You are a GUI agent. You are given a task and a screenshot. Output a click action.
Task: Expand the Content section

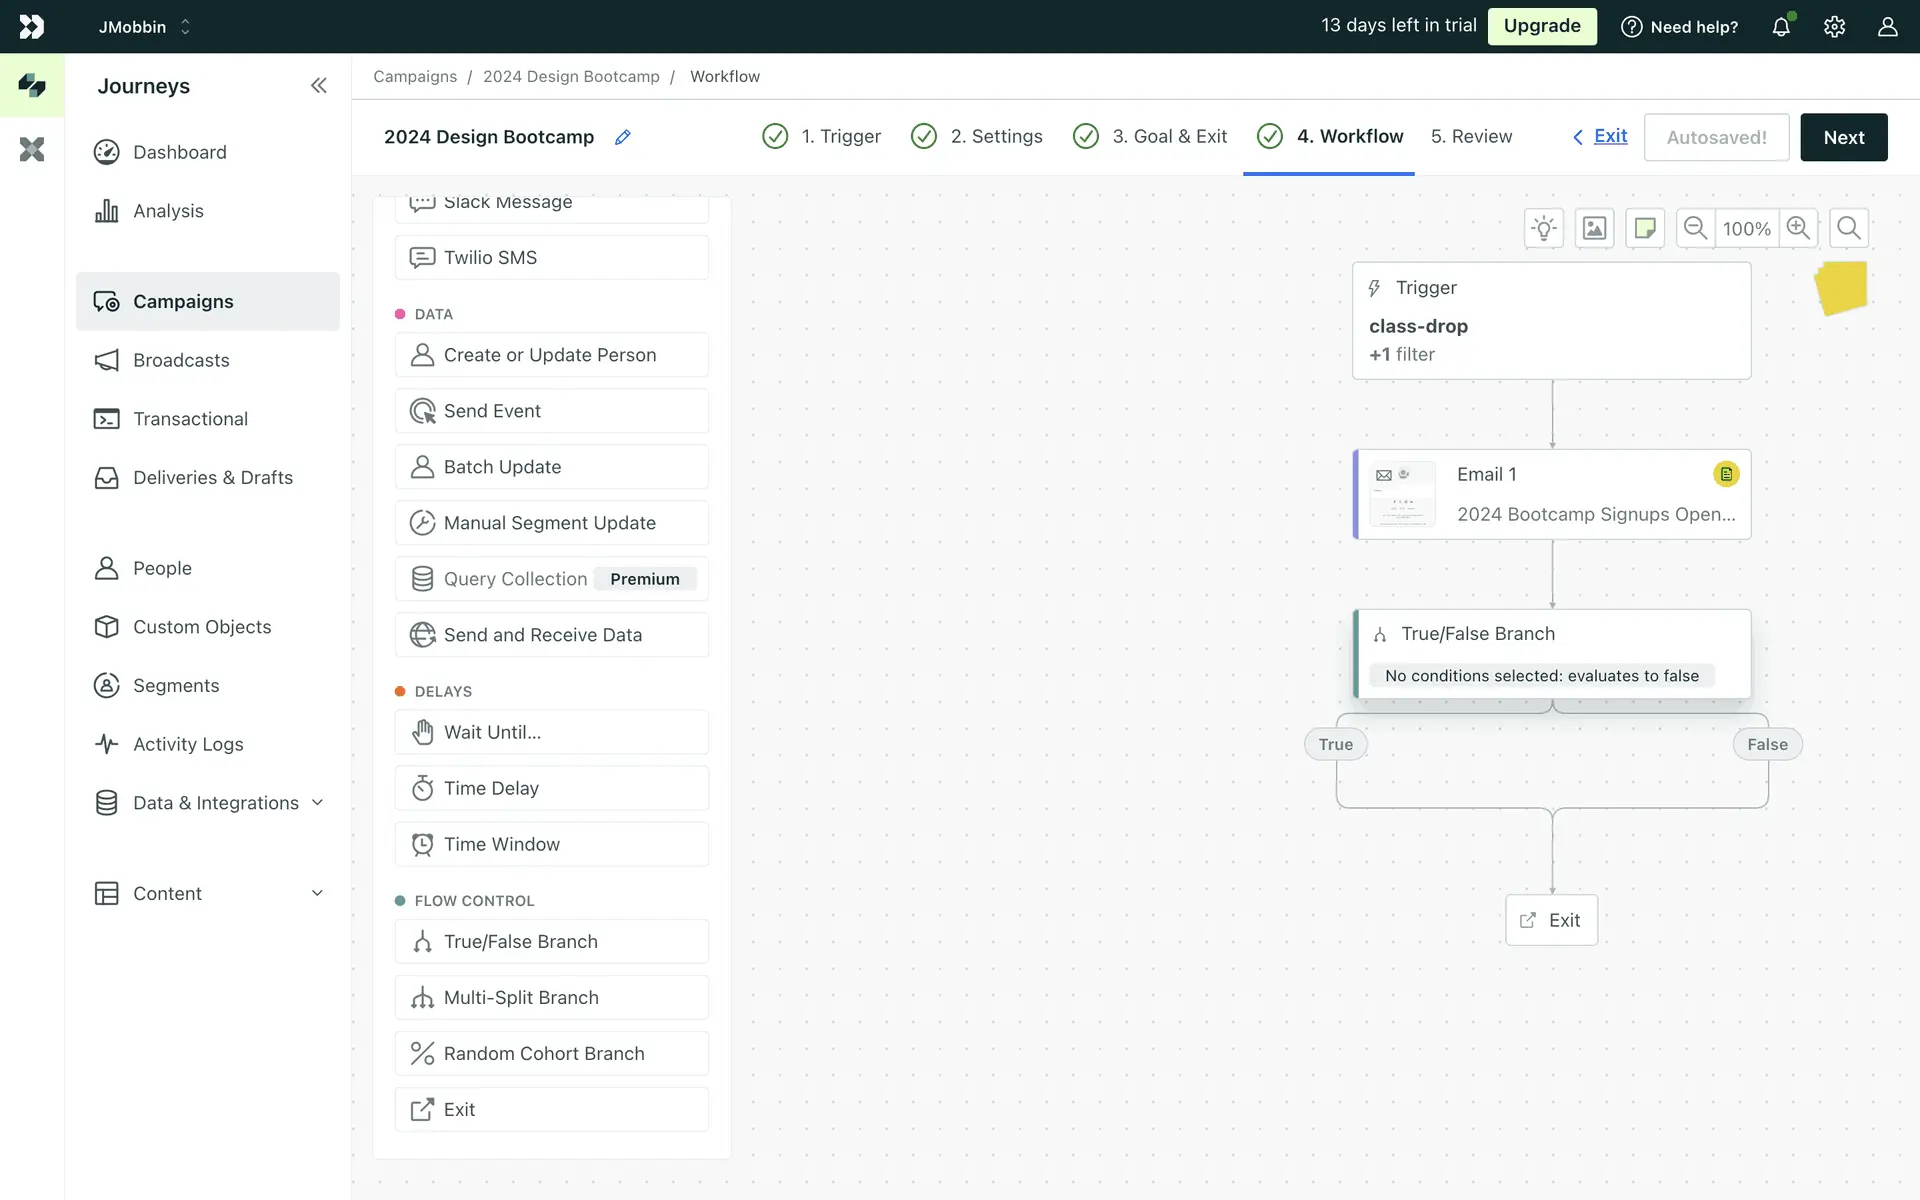(317, 893)
